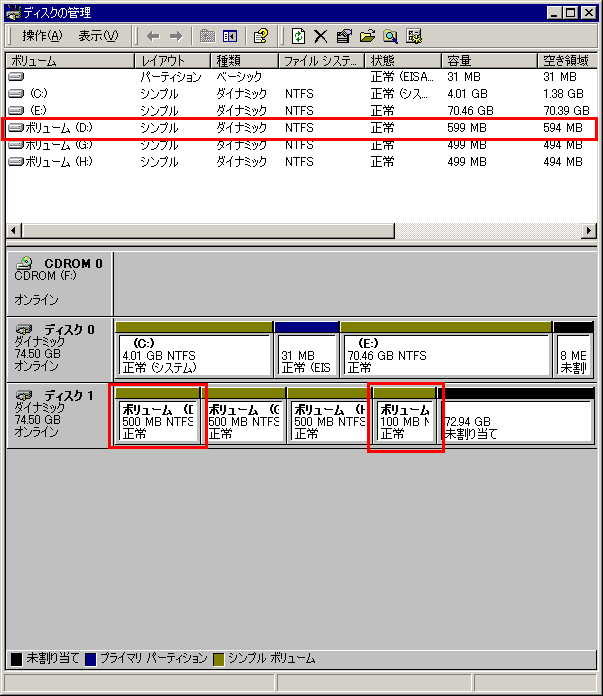
Task: Sort list by ボリューム column header
Action: pos(68,60)
